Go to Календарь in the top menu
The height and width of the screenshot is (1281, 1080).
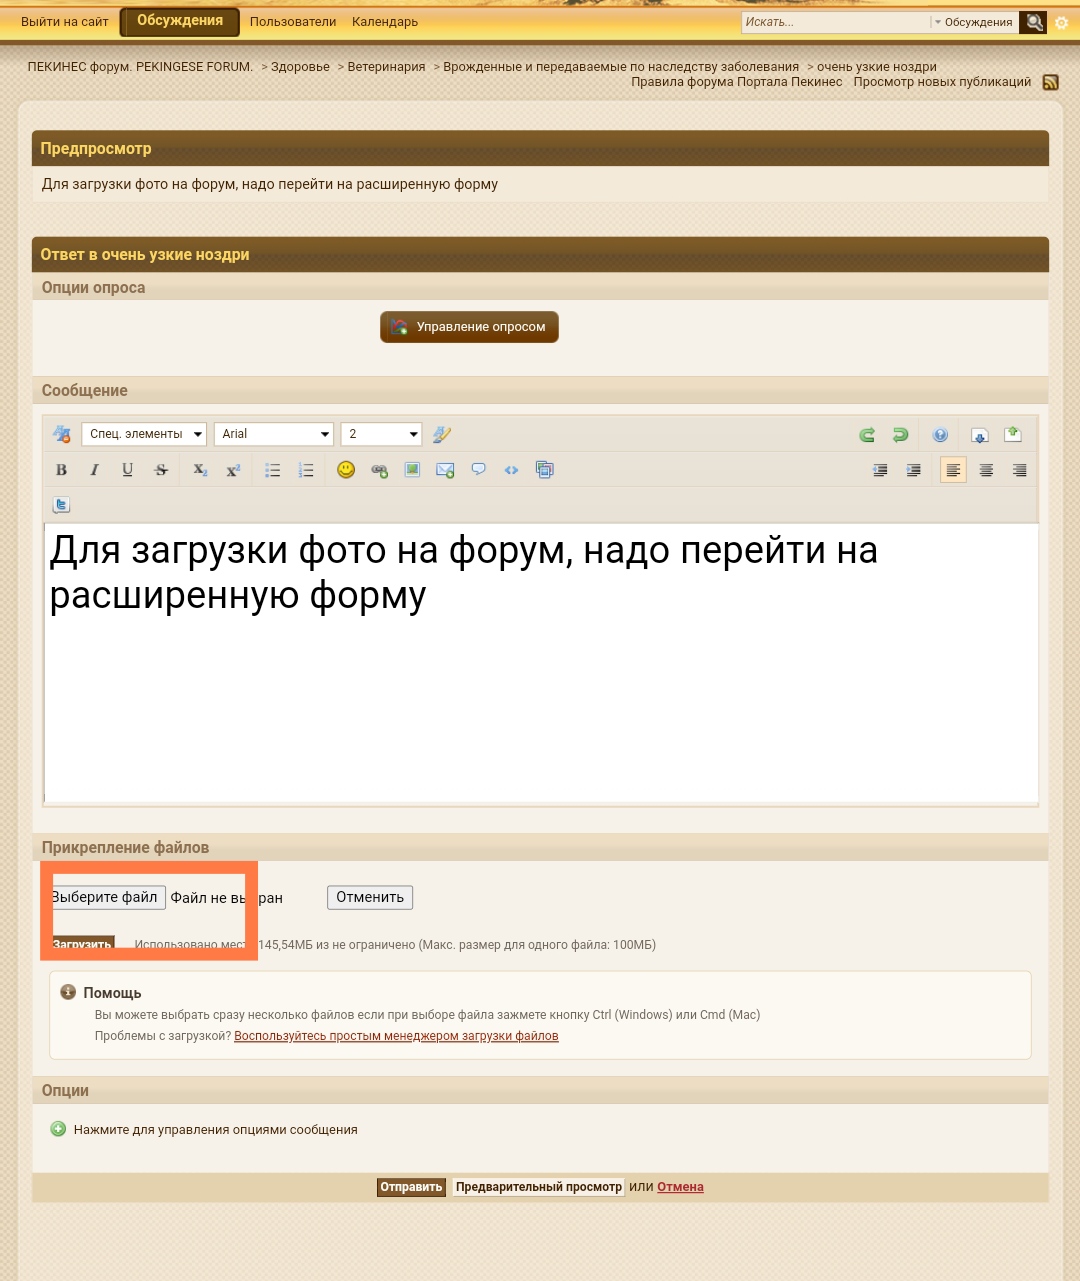[385, 22]
